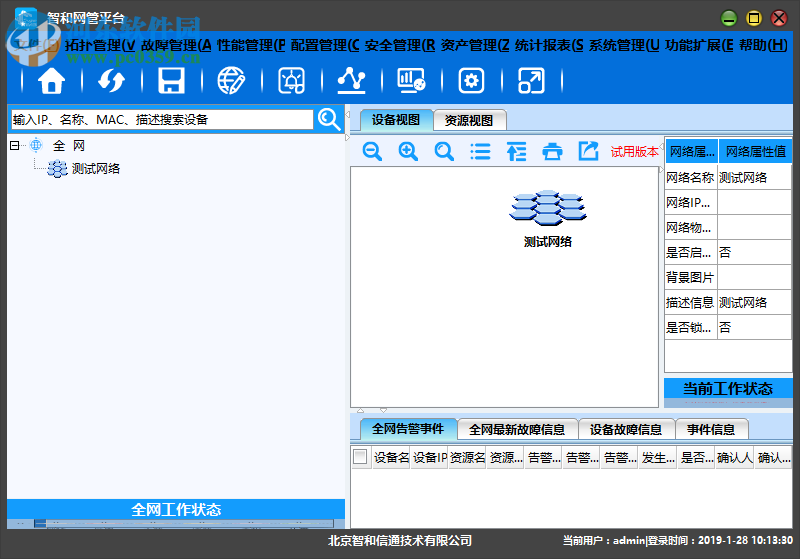Click the export share icon
Viewport: 800px width, 559px height.
coord(588,151)
